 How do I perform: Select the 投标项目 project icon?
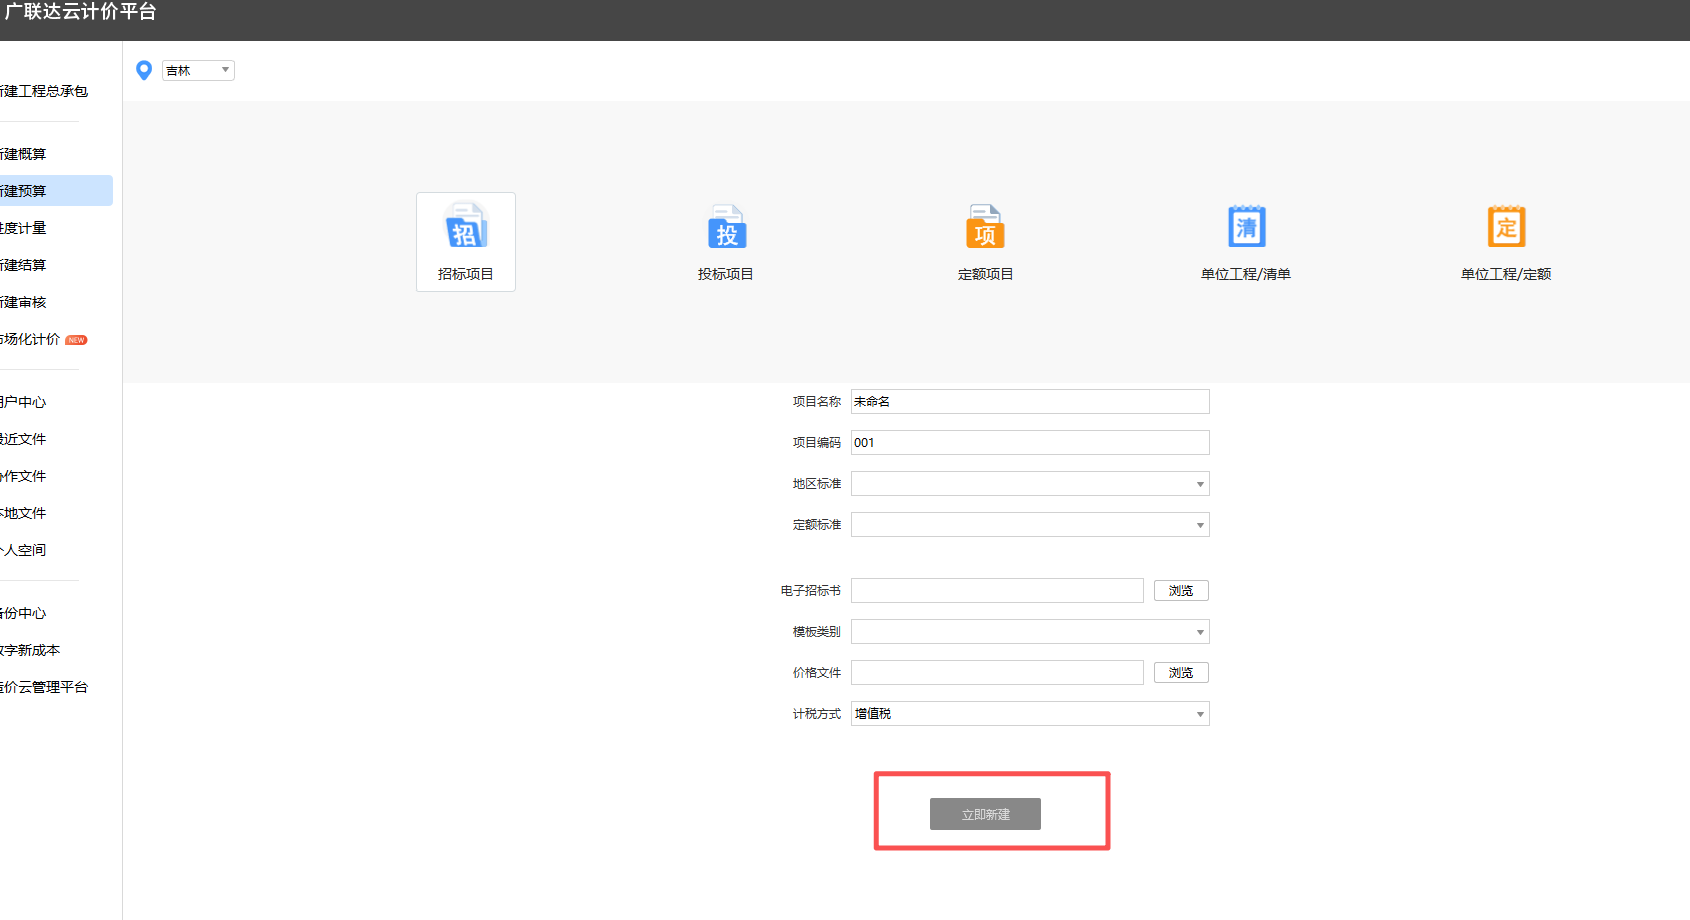pos(725,240)
